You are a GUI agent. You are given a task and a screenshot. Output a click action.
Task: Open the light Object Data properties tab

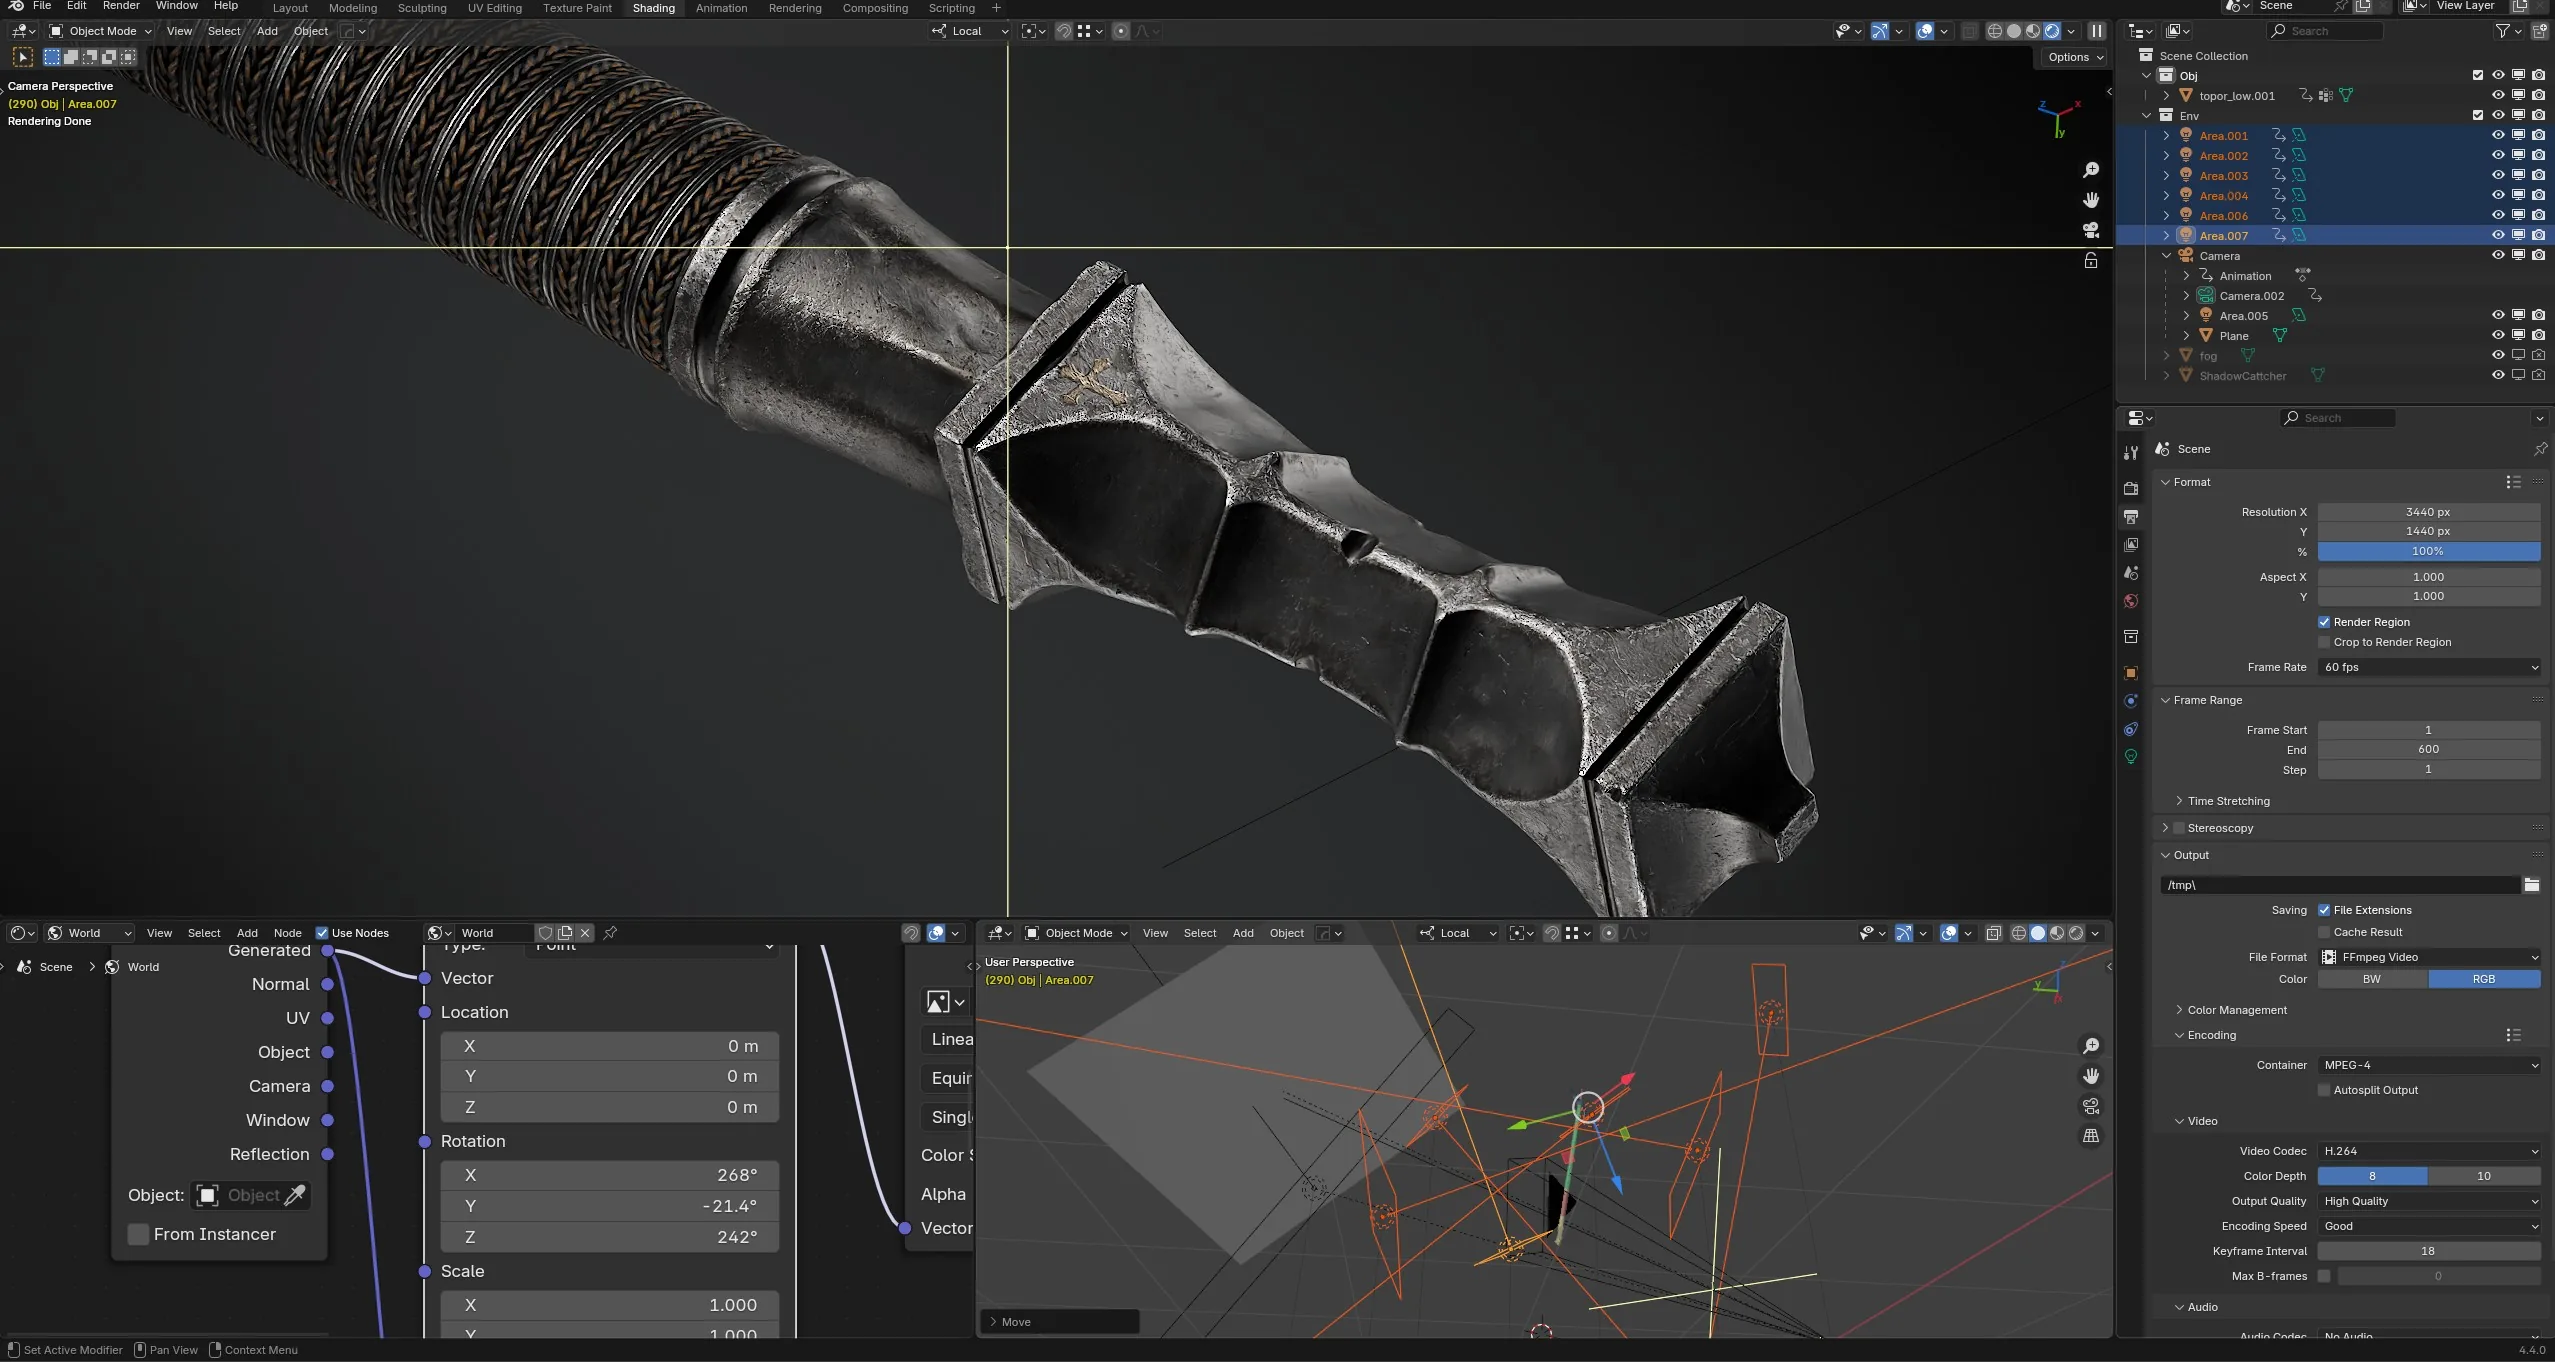[x=2131, y=757]
